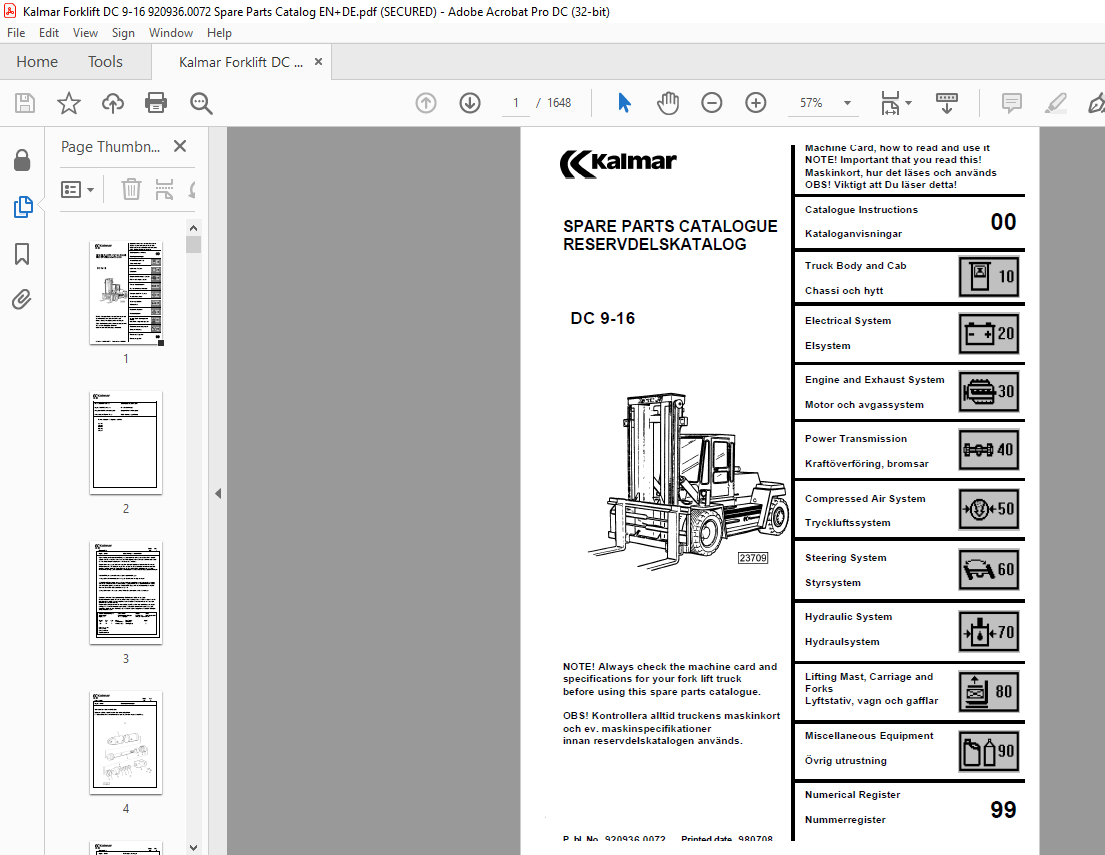
Task: Click the Hydraulic System 70 icon
Action: pyautogui.click(x=989, y=632)
